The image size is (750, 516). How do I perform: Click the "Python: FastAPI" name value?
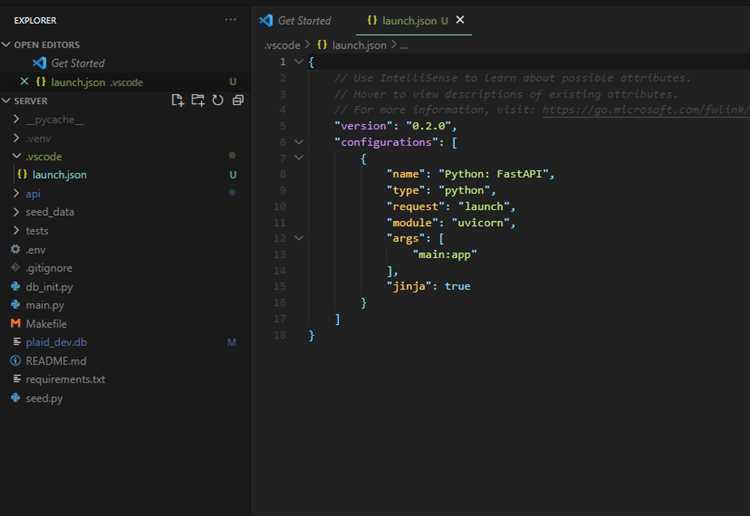point(493,174)
